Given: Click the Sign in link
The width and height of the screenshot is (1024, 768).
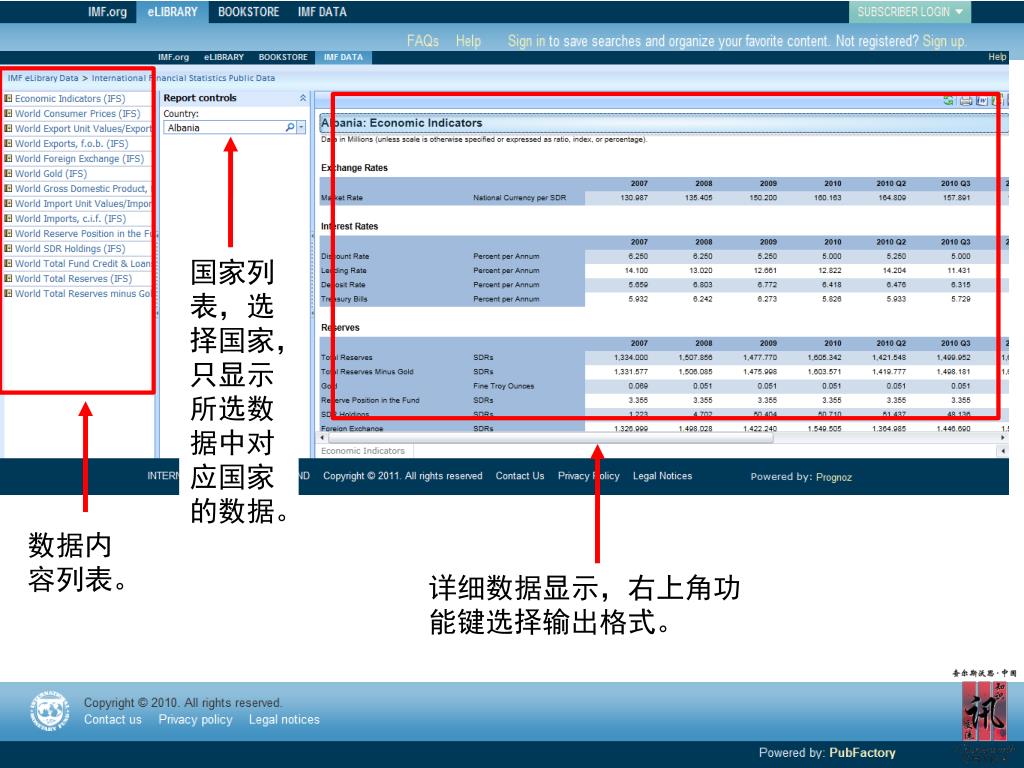Looking at the screenshot, I should click(526, 41).
